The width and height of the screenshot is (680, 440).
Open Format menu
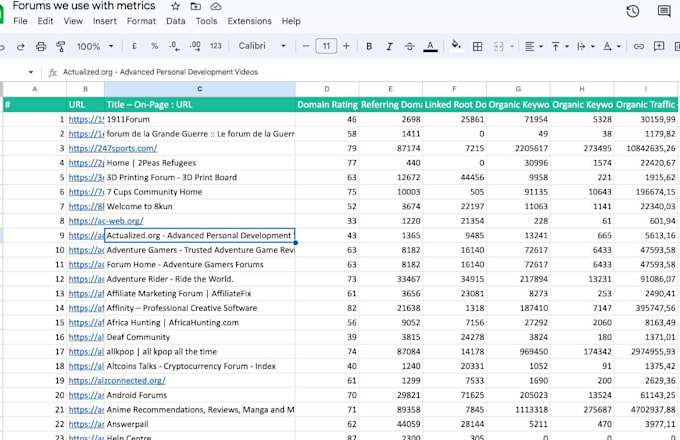pos(141,21)
